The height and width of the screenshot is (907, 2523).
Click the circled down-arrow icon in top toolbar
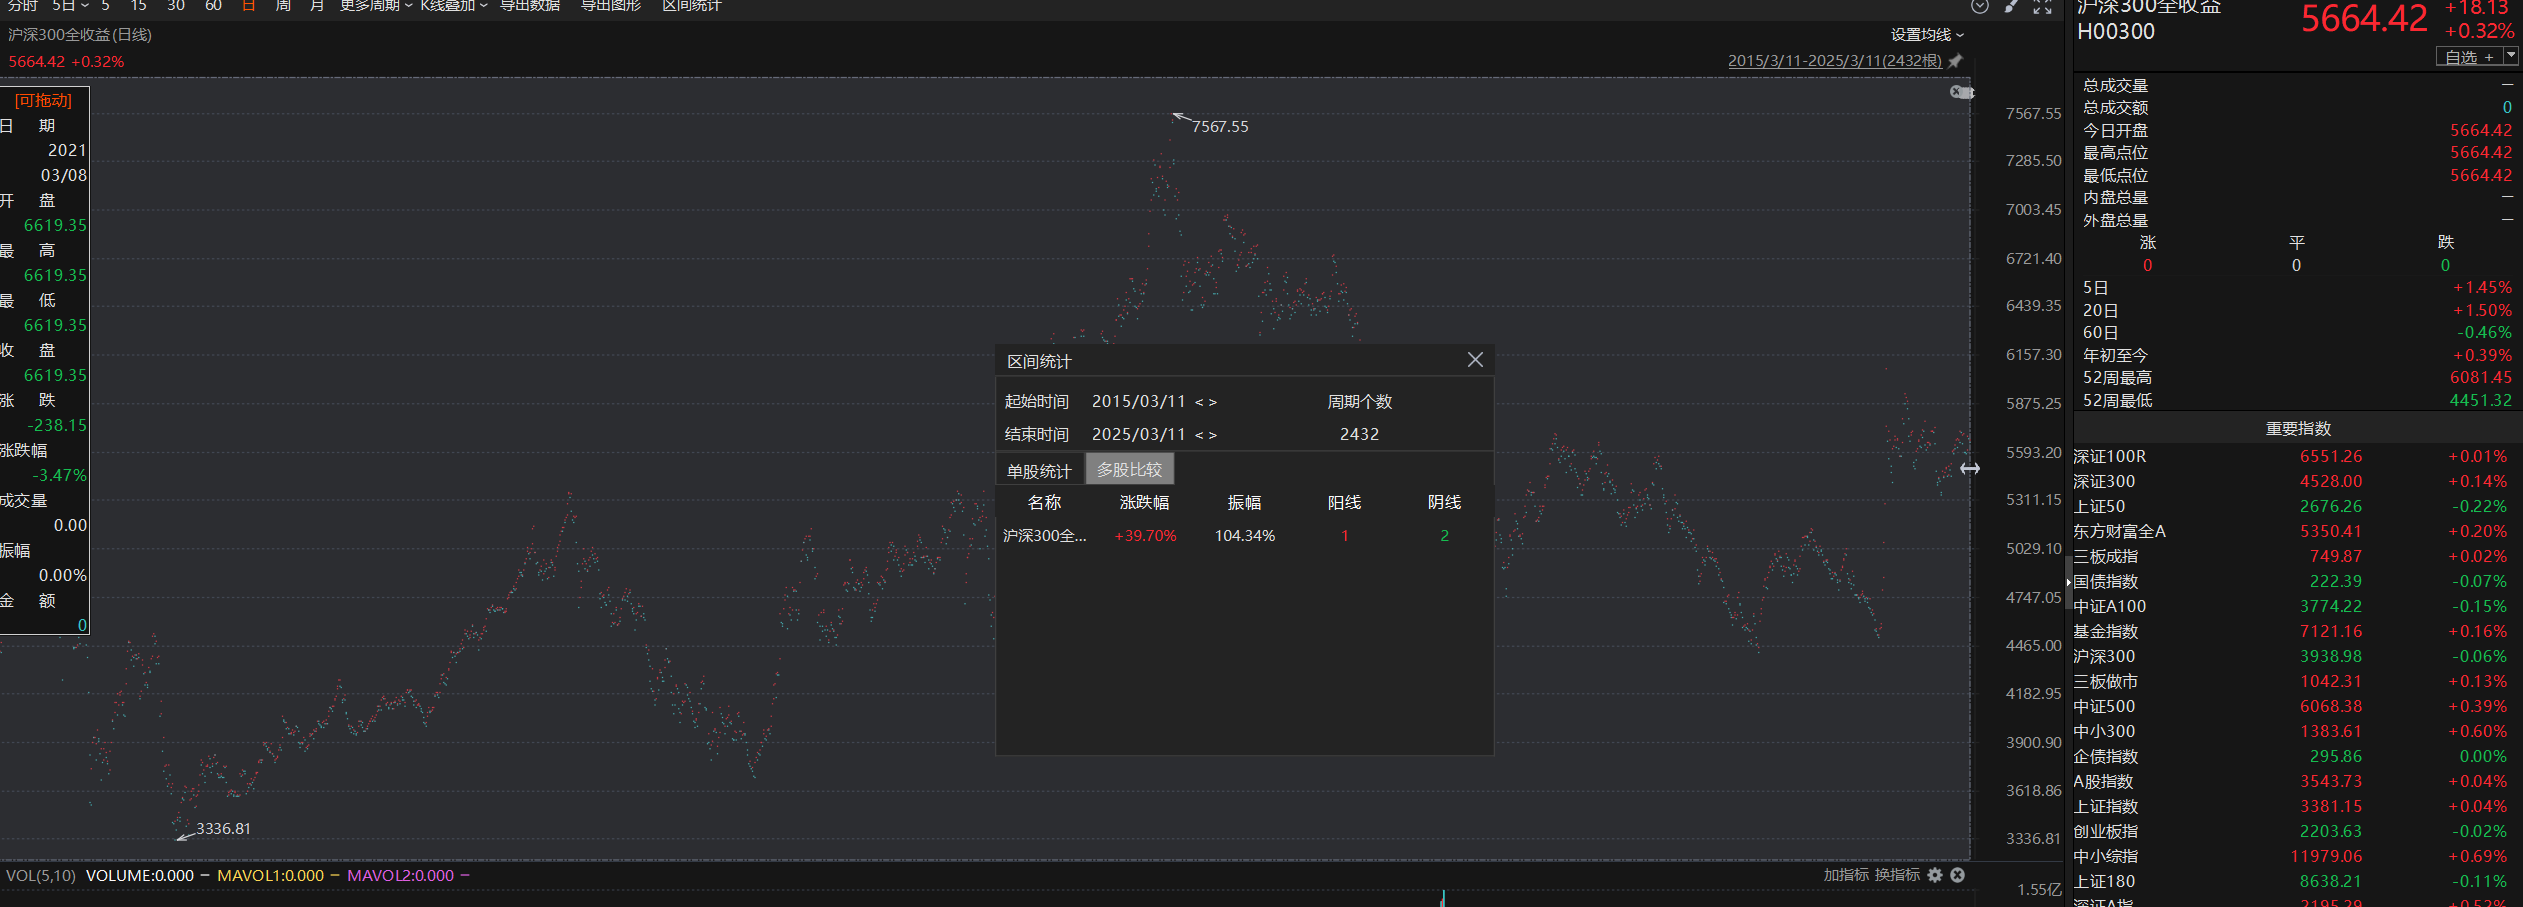pyautogui.click(x=1980, y=6)
